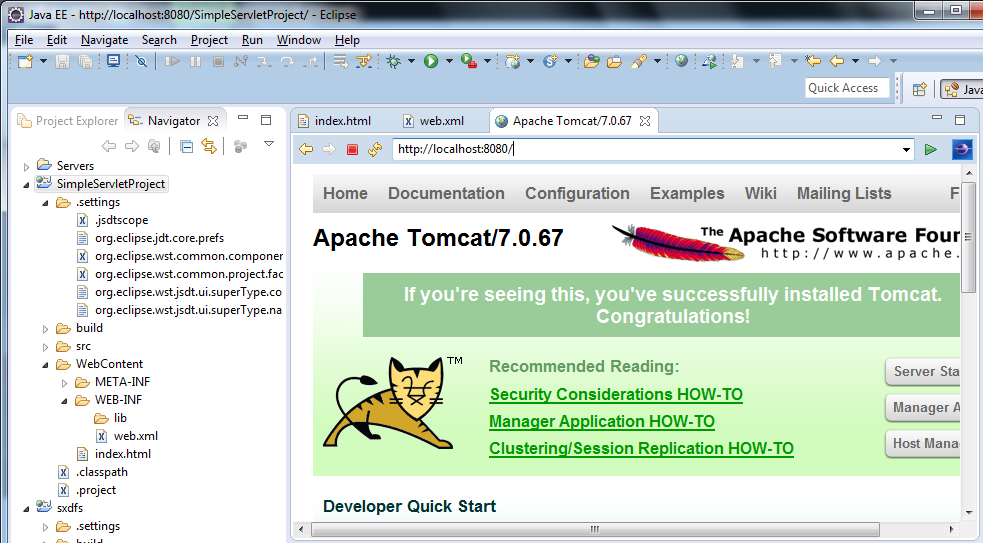Click the Terminate stop icon in main toolbar
The height and width of the screenshot is (543, 983).
[218, 61]
